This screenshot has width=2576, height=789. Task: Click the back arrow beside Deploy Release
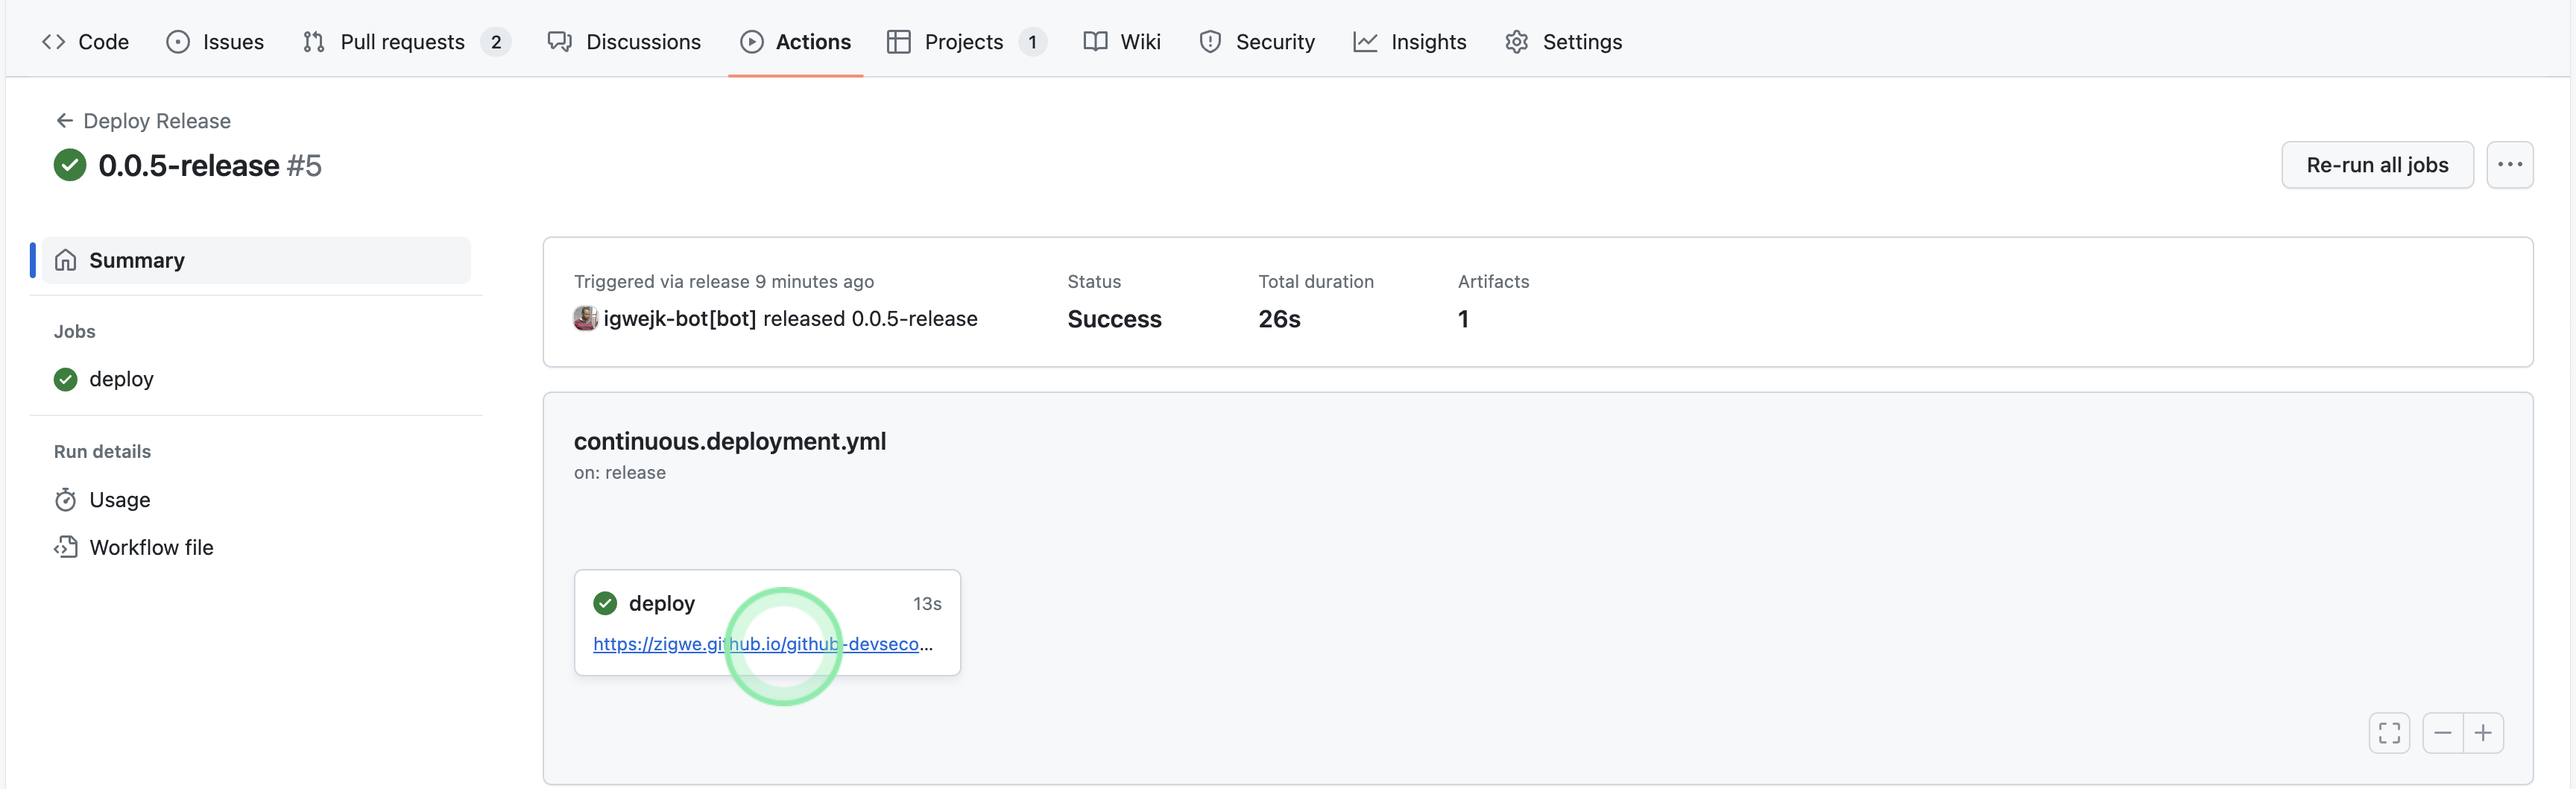(x=65, y=120)
